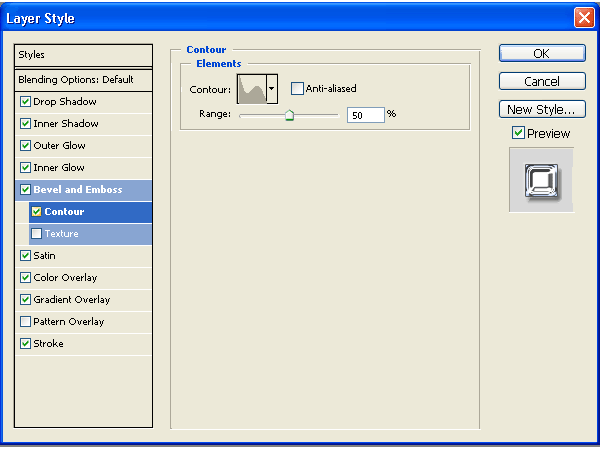
Task: Select Blending Options: Default
Action: point(75,79)
